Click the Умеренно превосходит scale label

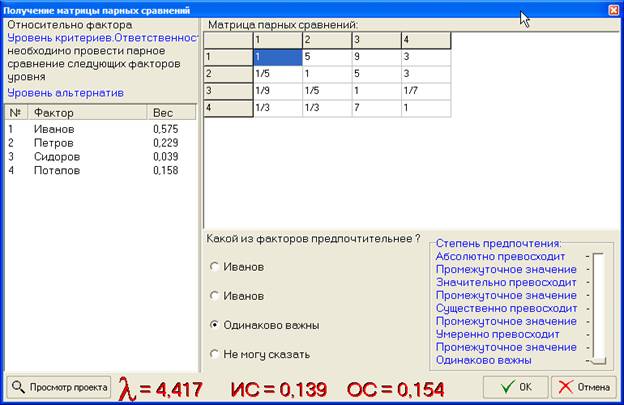tap(497, 334)
